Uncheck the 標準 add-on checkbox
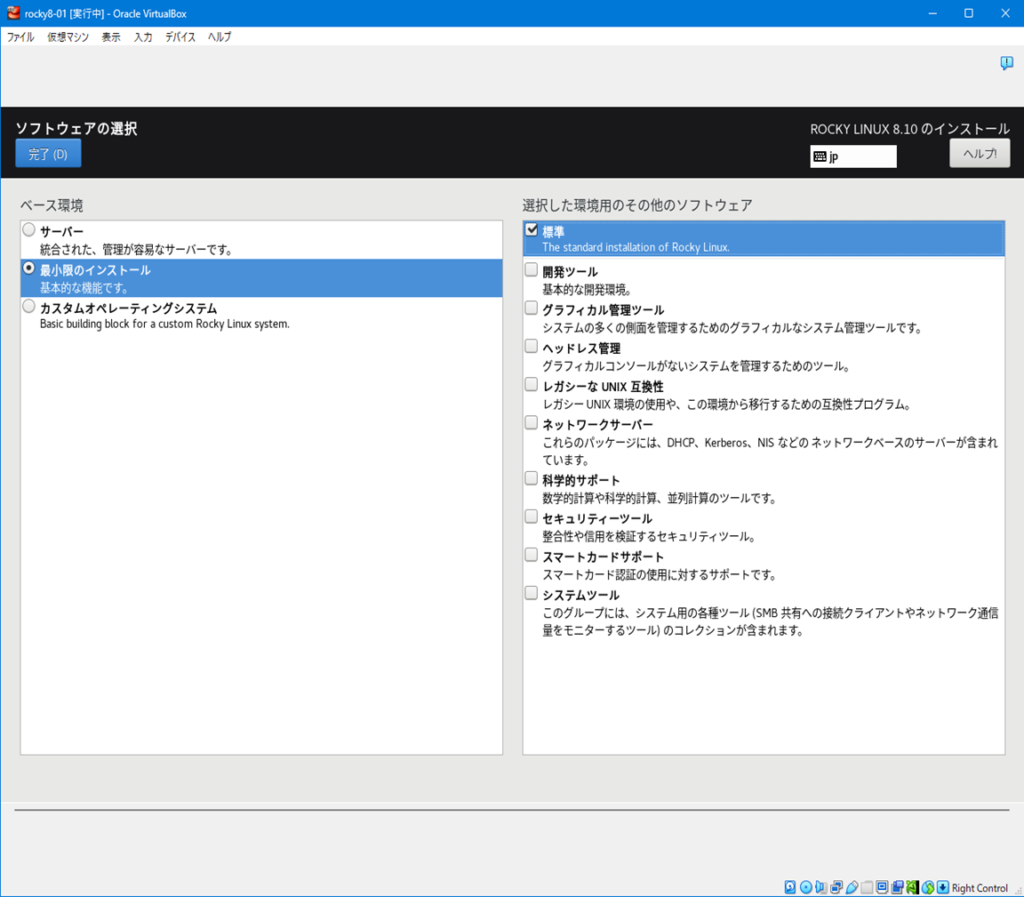1024x897 pixels. 532,230
